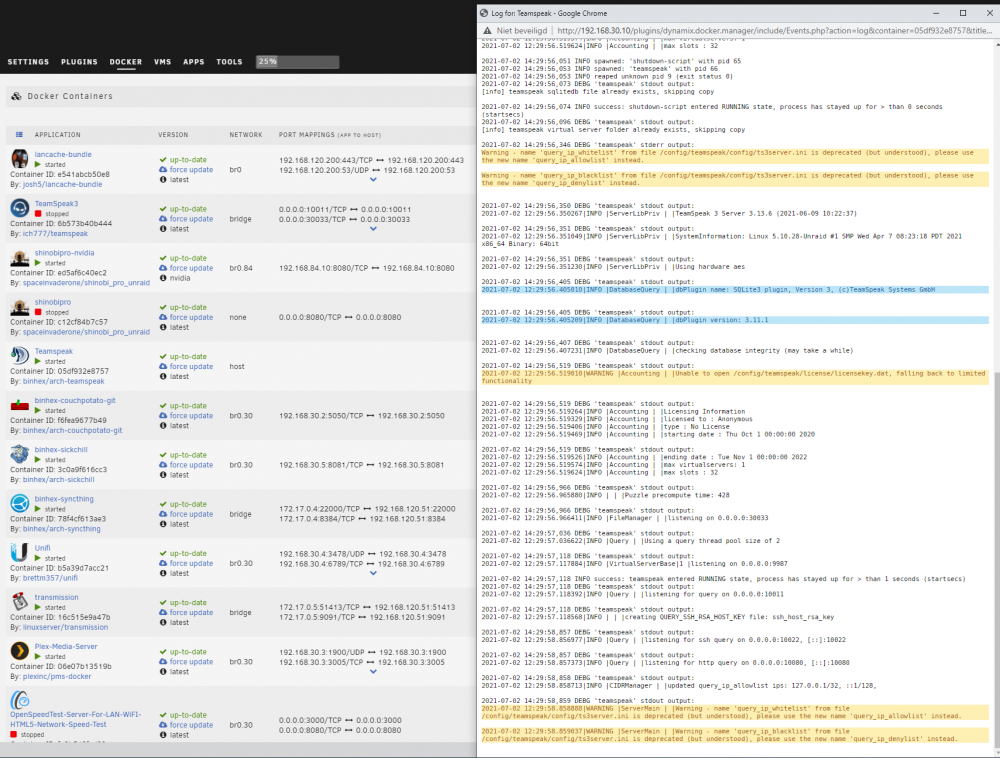Image resolution: width=1000 pixels, height=758 pixels.
Task: Click the TeamSpeak3 container icon
Action: 20,207
